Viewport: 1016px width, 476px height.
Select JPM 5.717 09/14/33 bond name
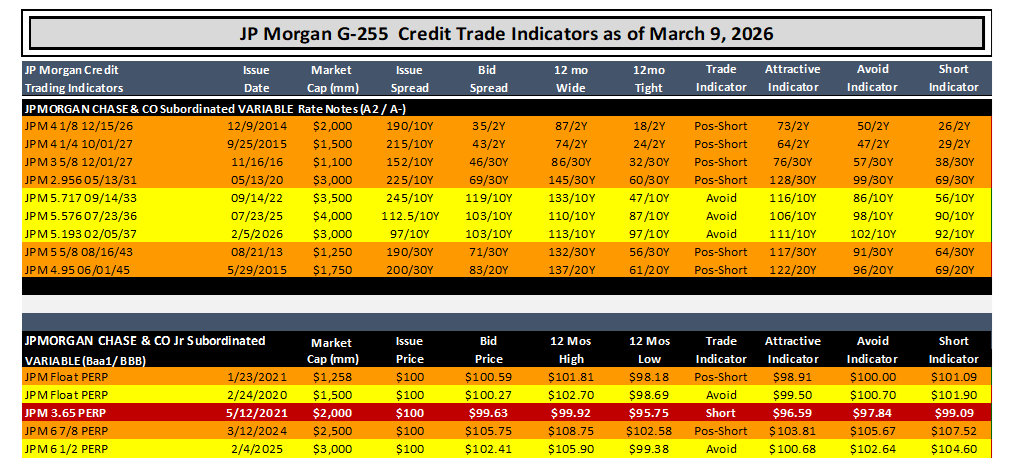[x=80, y=198]
